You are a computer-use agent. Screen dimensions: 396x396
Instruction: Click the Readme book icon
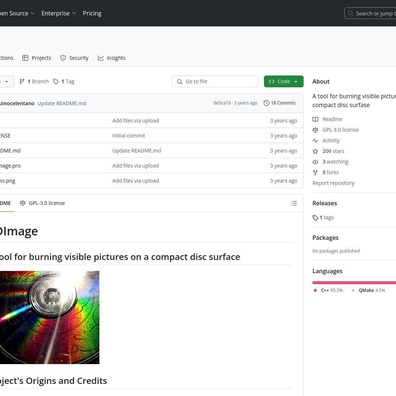(x=315, y=119)
